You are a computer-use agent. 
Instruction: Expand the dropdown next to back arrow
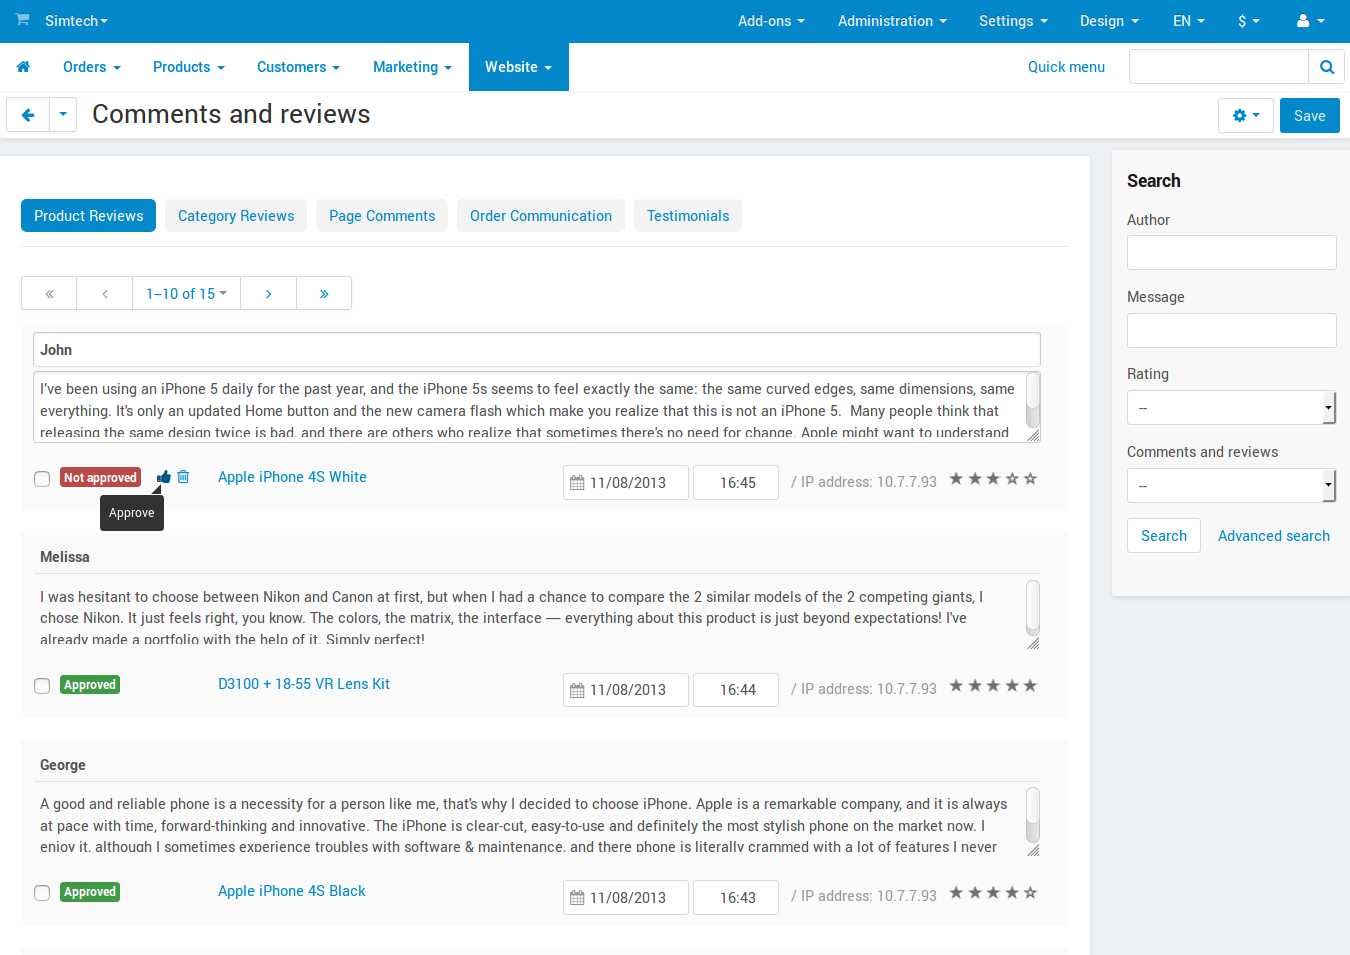coord(63,115)
